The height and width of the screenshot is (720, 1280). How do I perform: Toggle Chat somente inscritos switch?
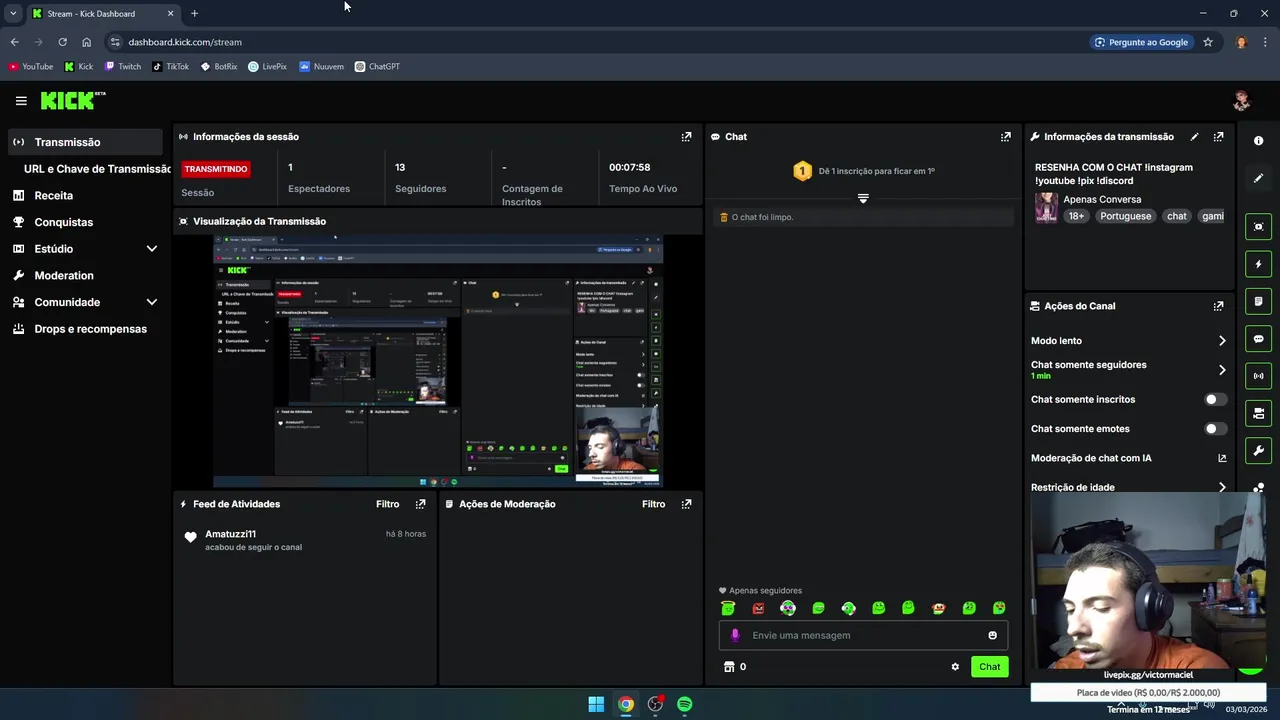point(1215,399)
